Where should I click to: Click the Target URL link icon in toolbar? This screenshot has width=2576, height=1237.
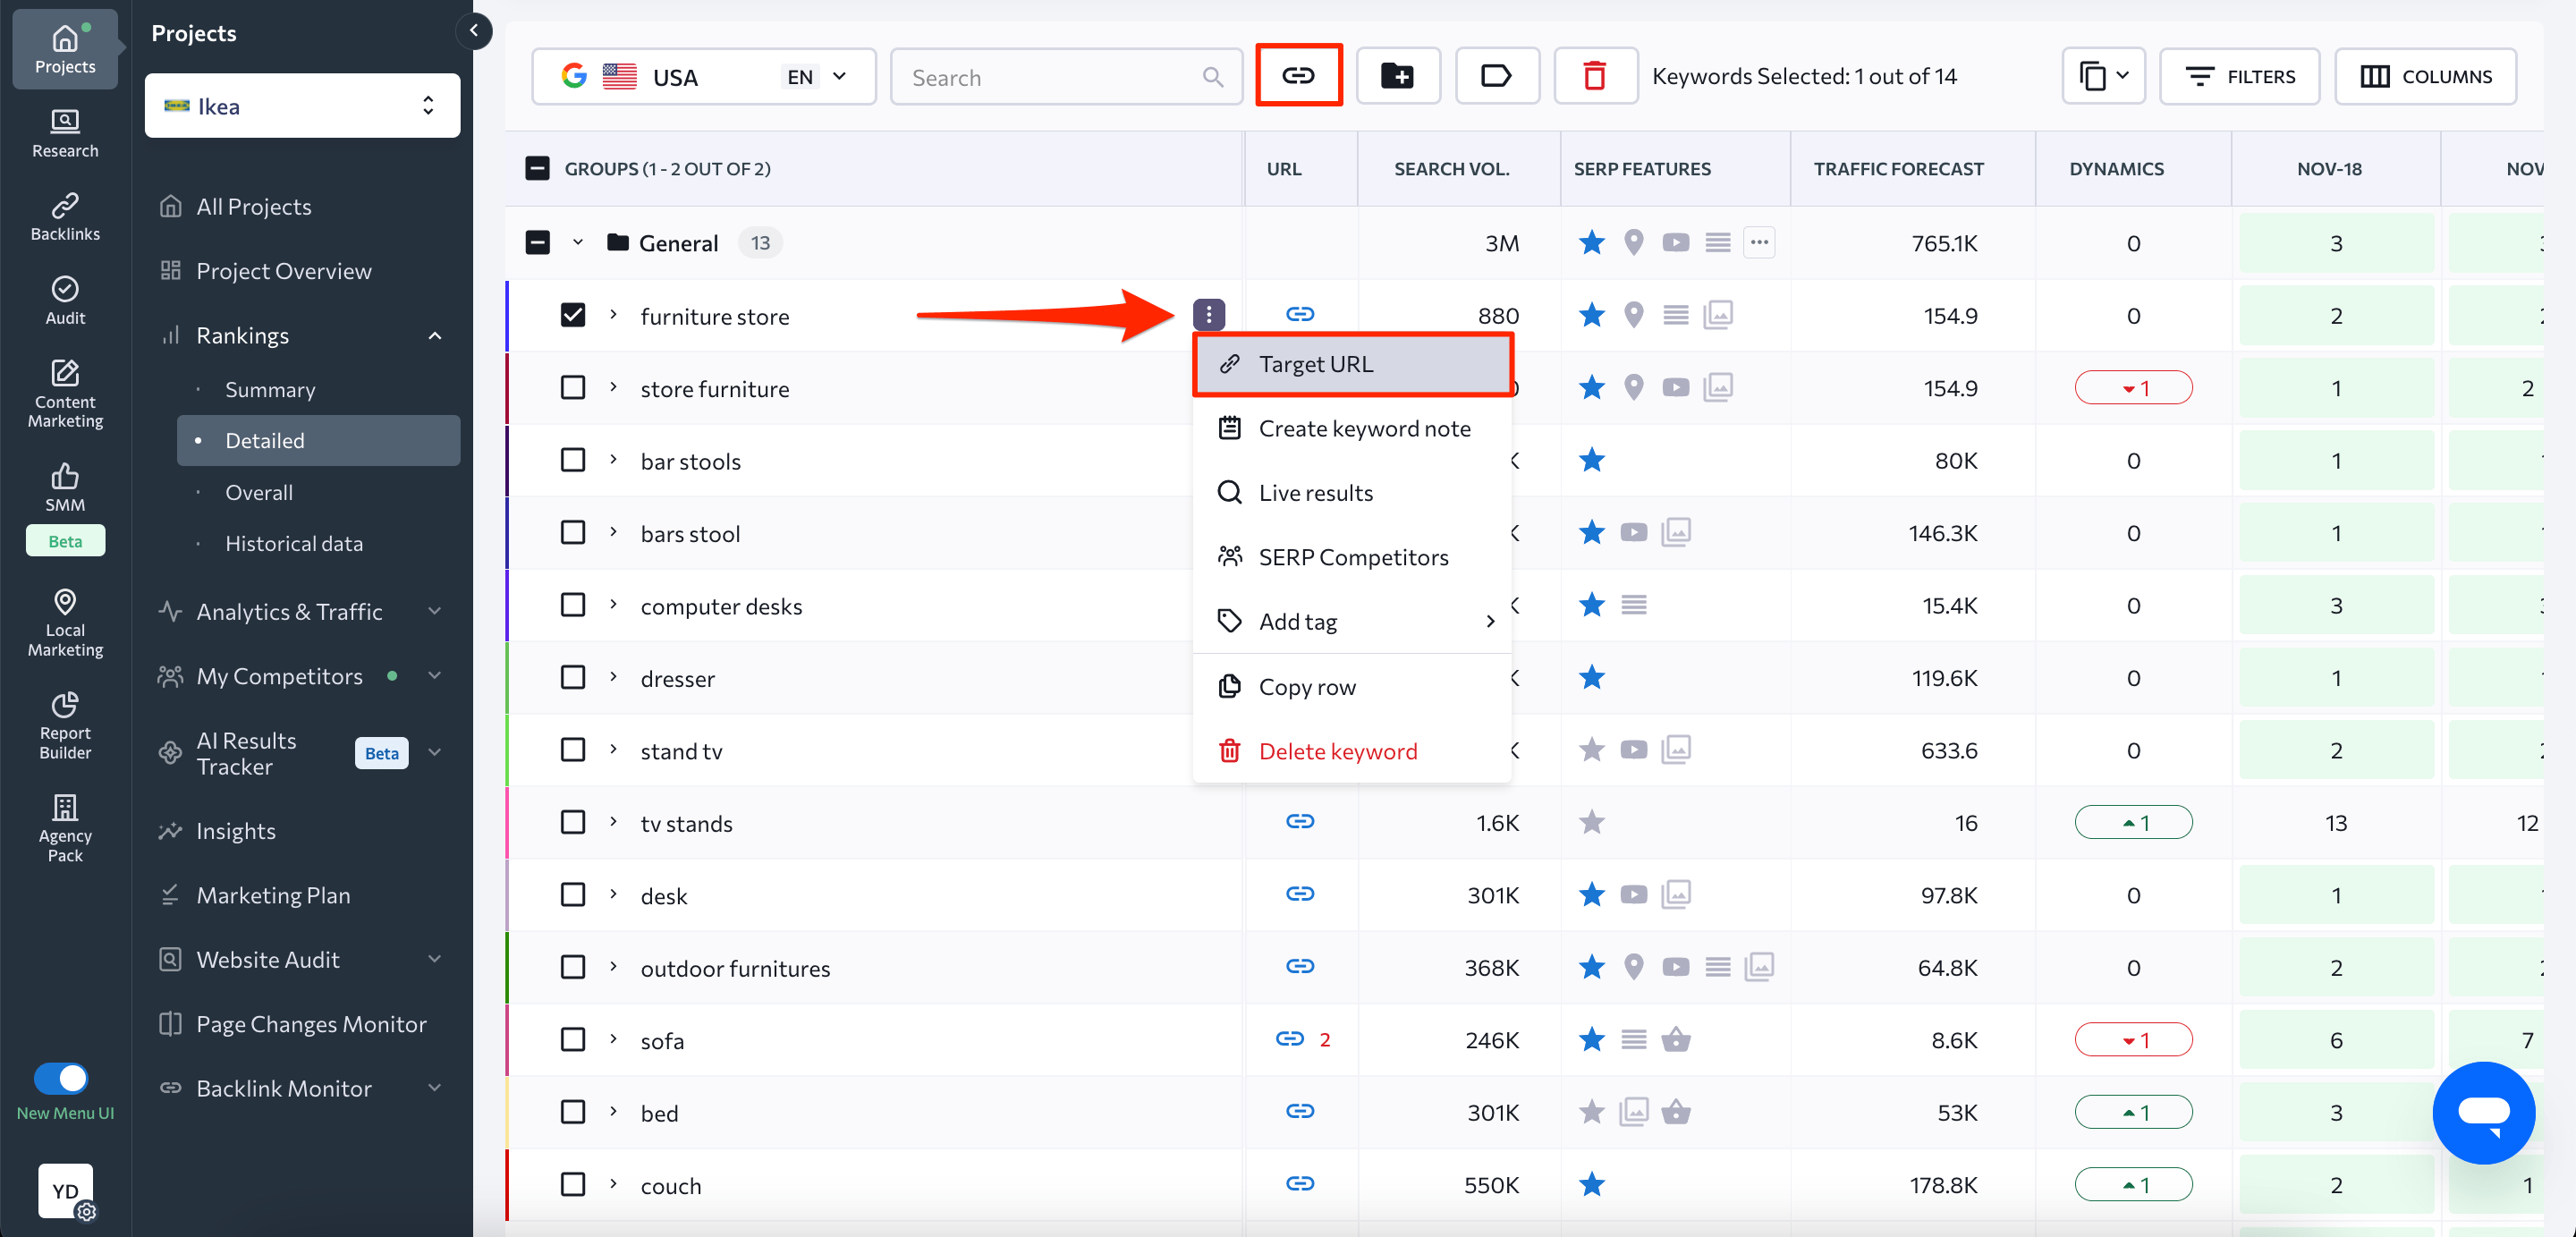pyautogui.click(x=1298, y=75)
